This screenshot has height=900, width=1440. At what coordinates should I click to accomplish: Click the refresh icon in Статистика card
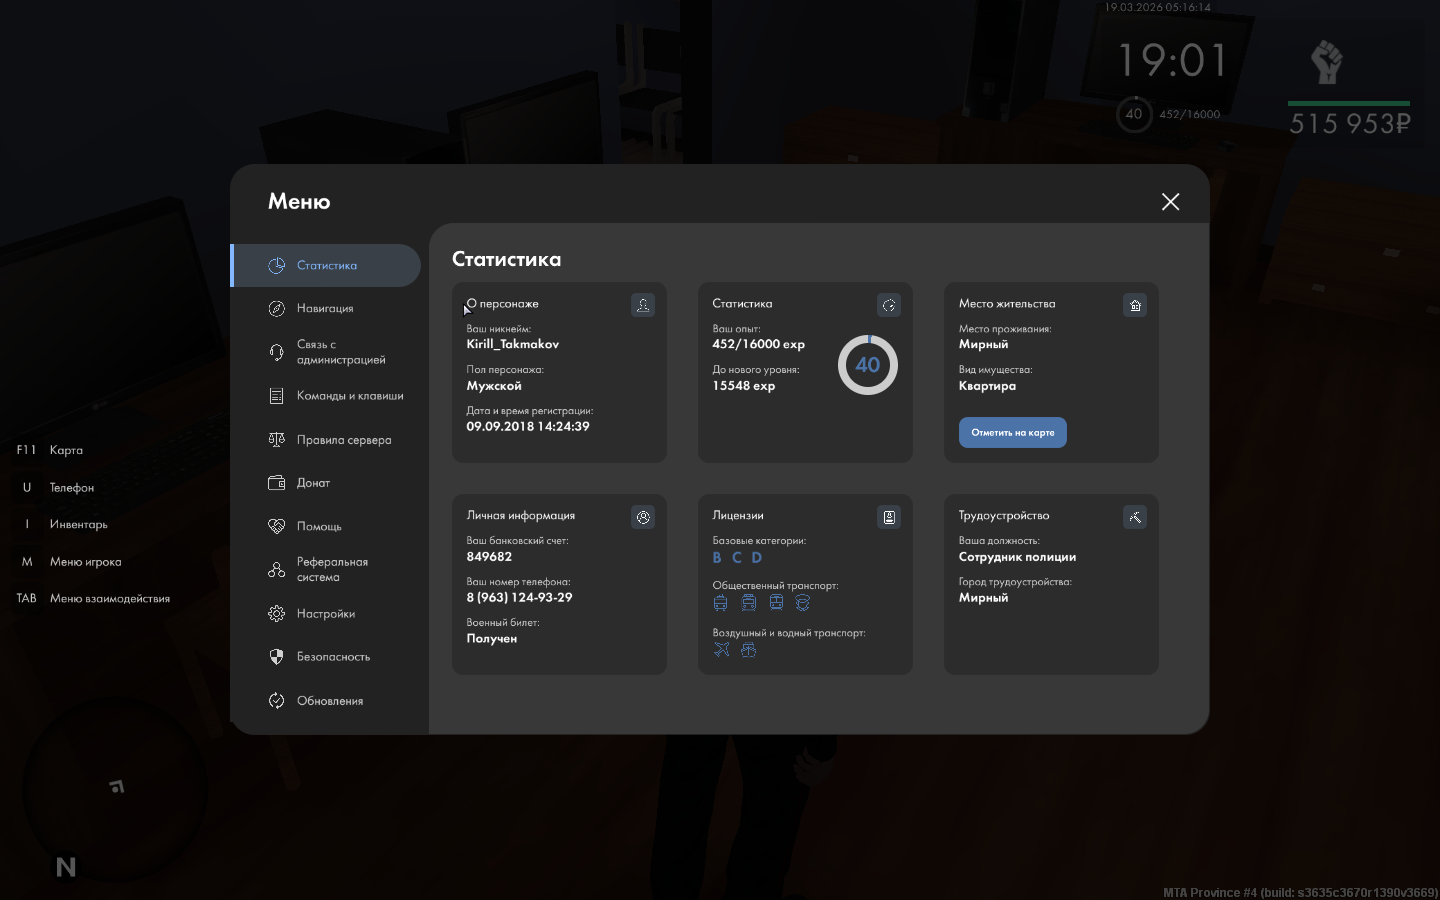click(x=889, y=305)
